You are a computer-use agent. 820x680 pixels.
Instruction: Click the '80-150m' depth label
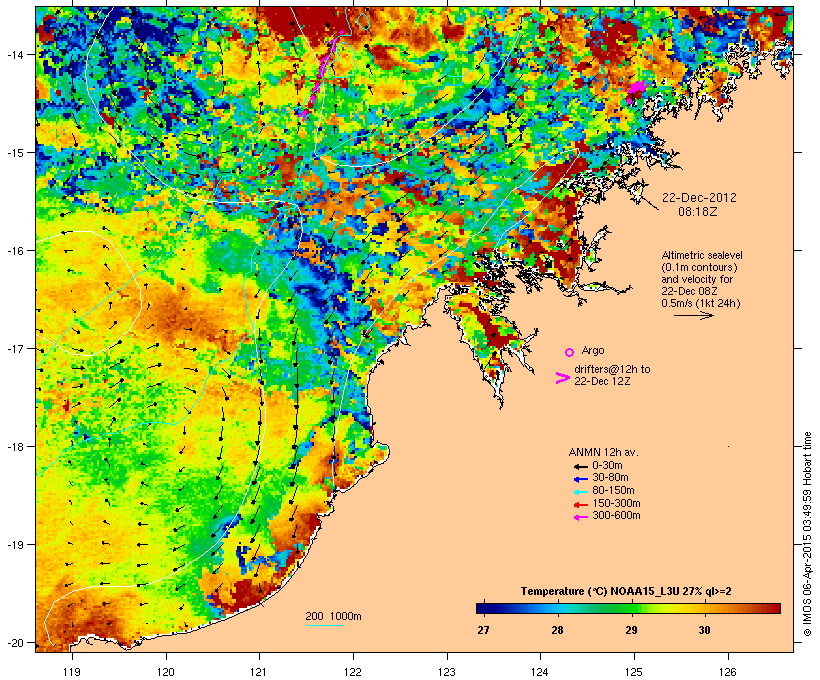point(613,491)
